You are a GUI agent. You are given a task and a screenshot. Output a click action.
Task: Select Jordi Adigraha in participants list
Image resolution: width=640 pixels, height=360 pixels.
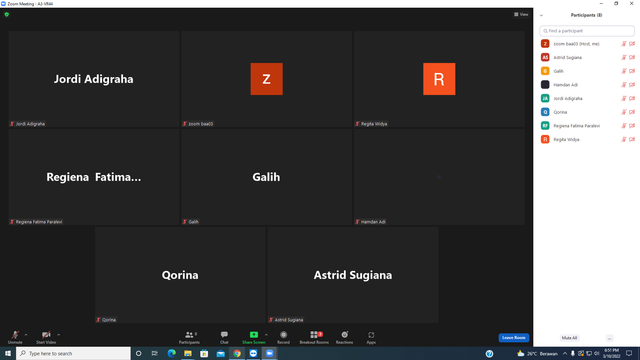pyautogui.click(x=587, y=98)
